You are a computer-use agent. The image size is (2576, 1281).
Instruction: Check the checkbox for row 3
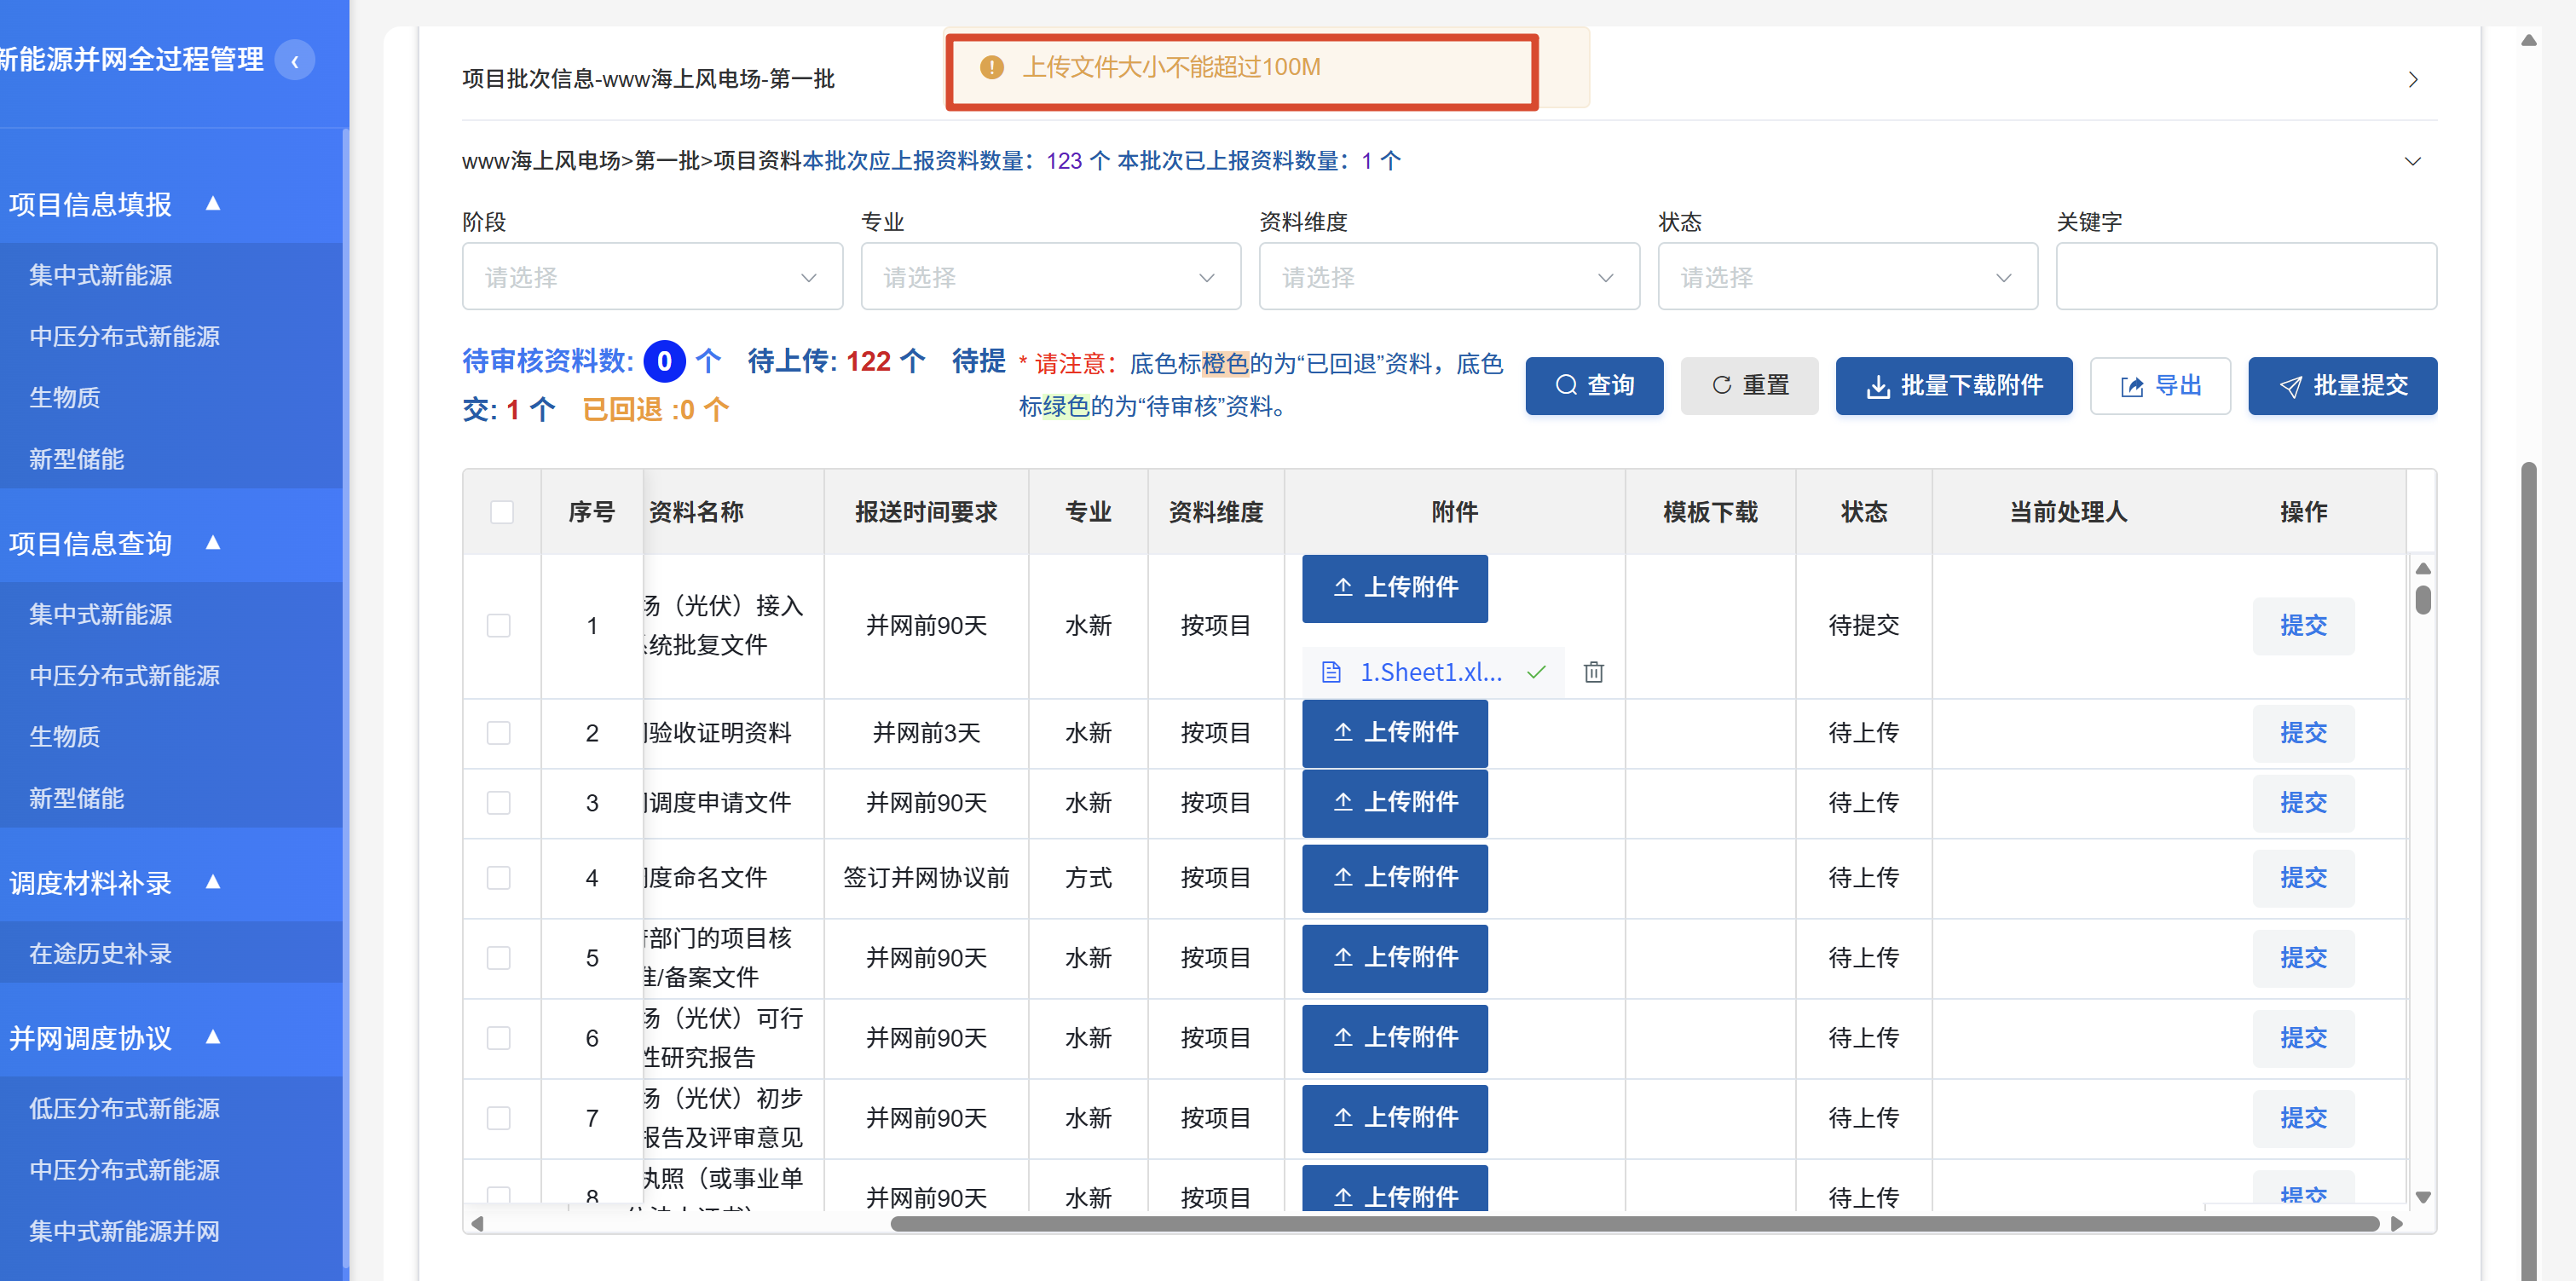[498, 803]
